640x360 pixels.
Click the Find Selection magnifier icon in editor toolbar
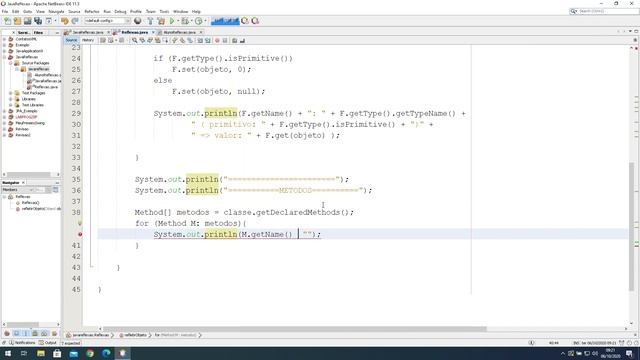coord(134,40)
